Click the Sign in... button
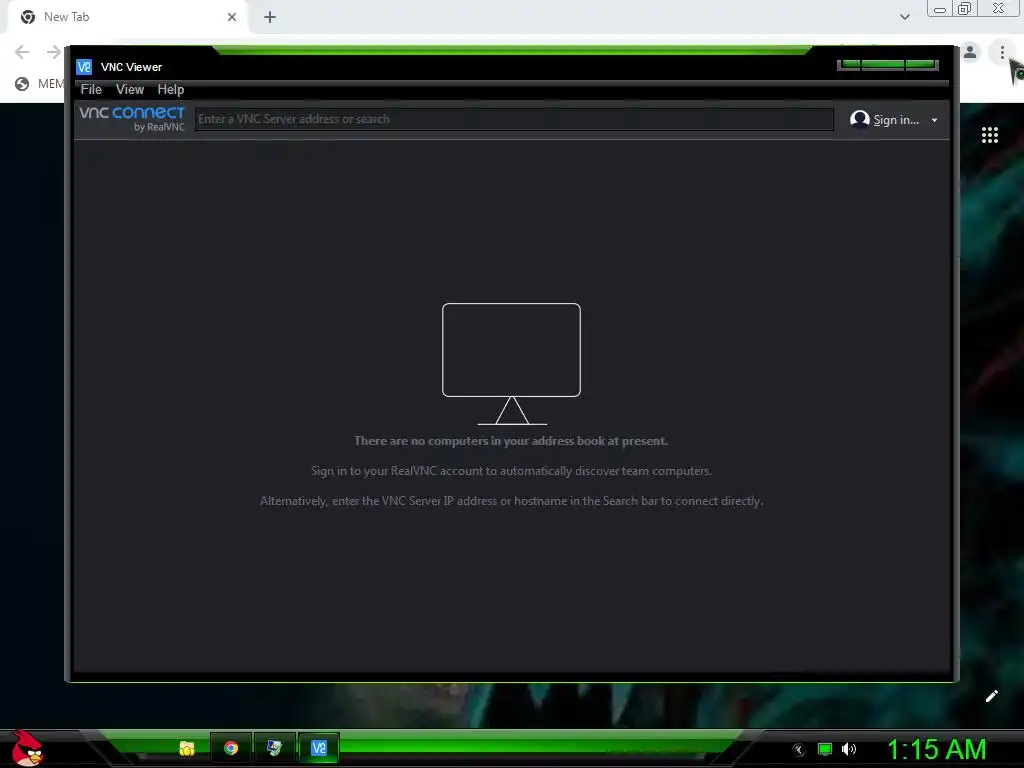 885,120
